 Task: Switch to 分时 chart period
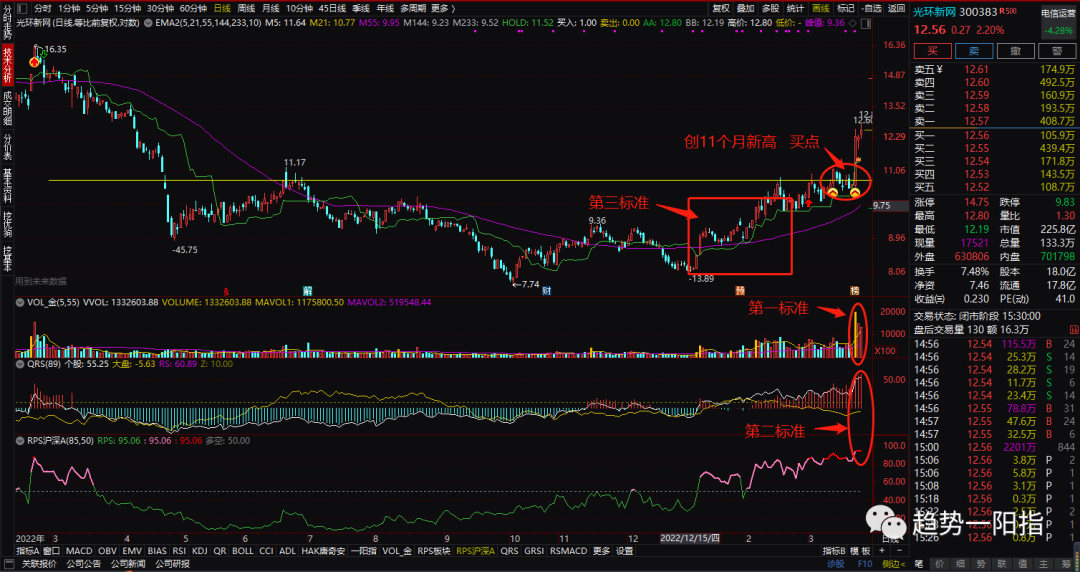(43, 9)
